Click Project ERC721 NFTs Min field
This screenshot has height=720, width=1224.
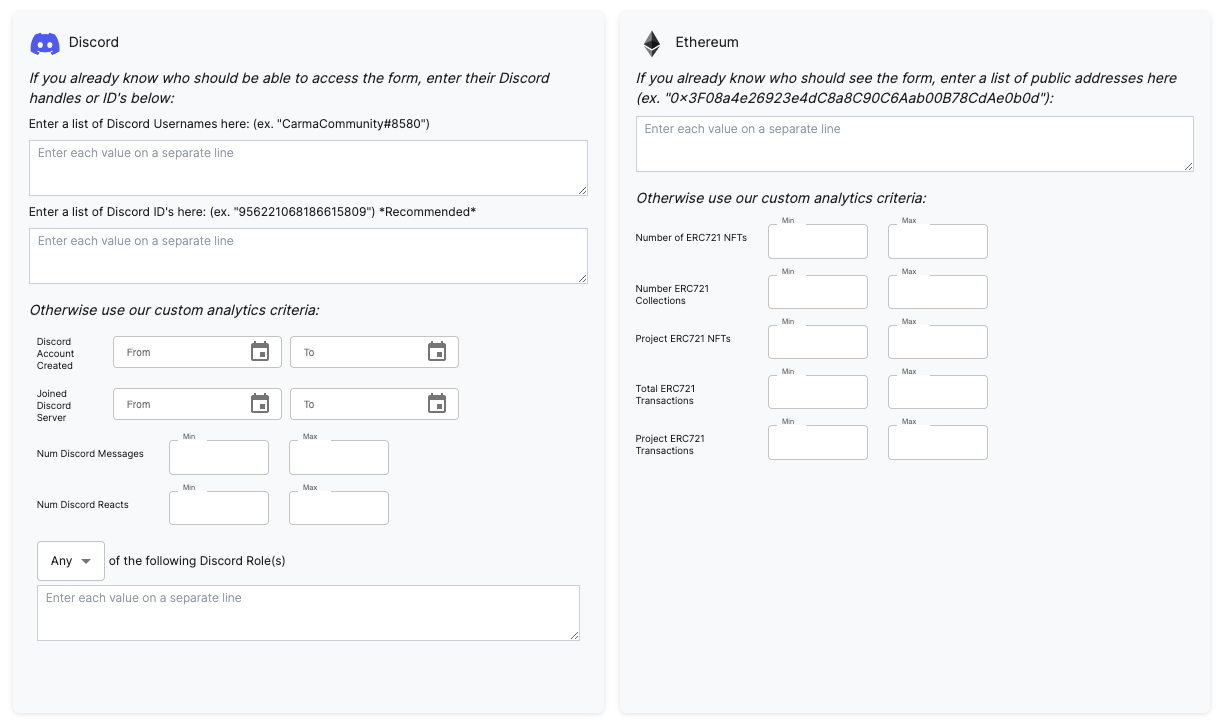pos(818,342)
